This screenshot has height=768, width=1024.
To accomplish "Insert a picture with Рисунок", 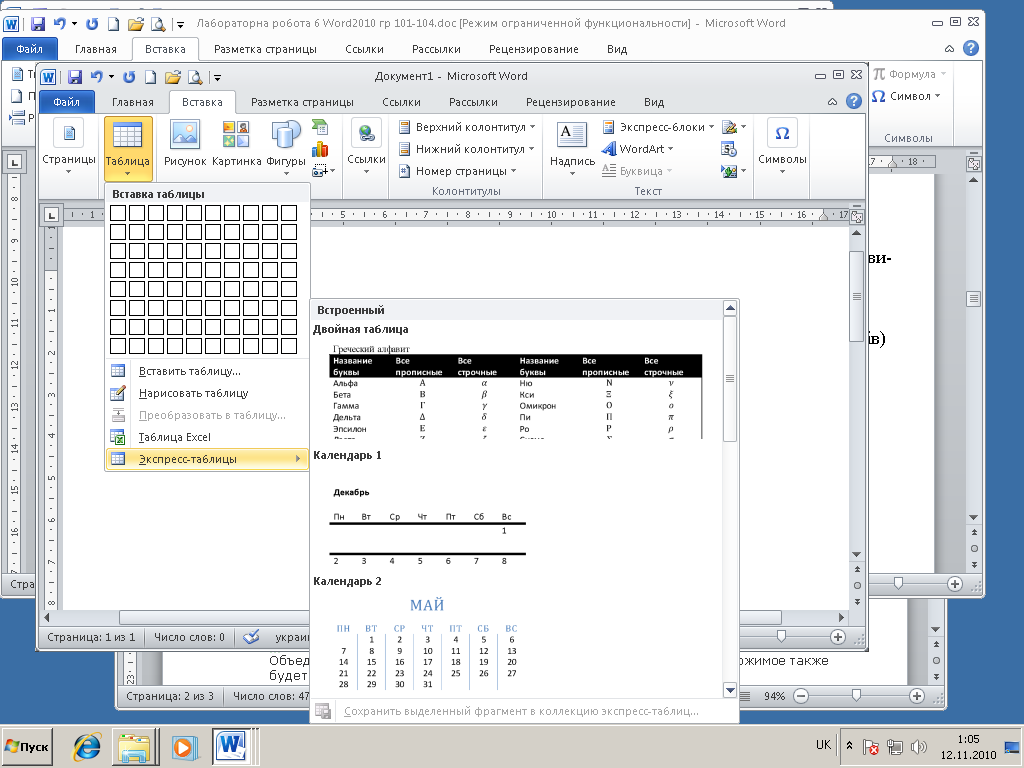I will pos(185,144).
